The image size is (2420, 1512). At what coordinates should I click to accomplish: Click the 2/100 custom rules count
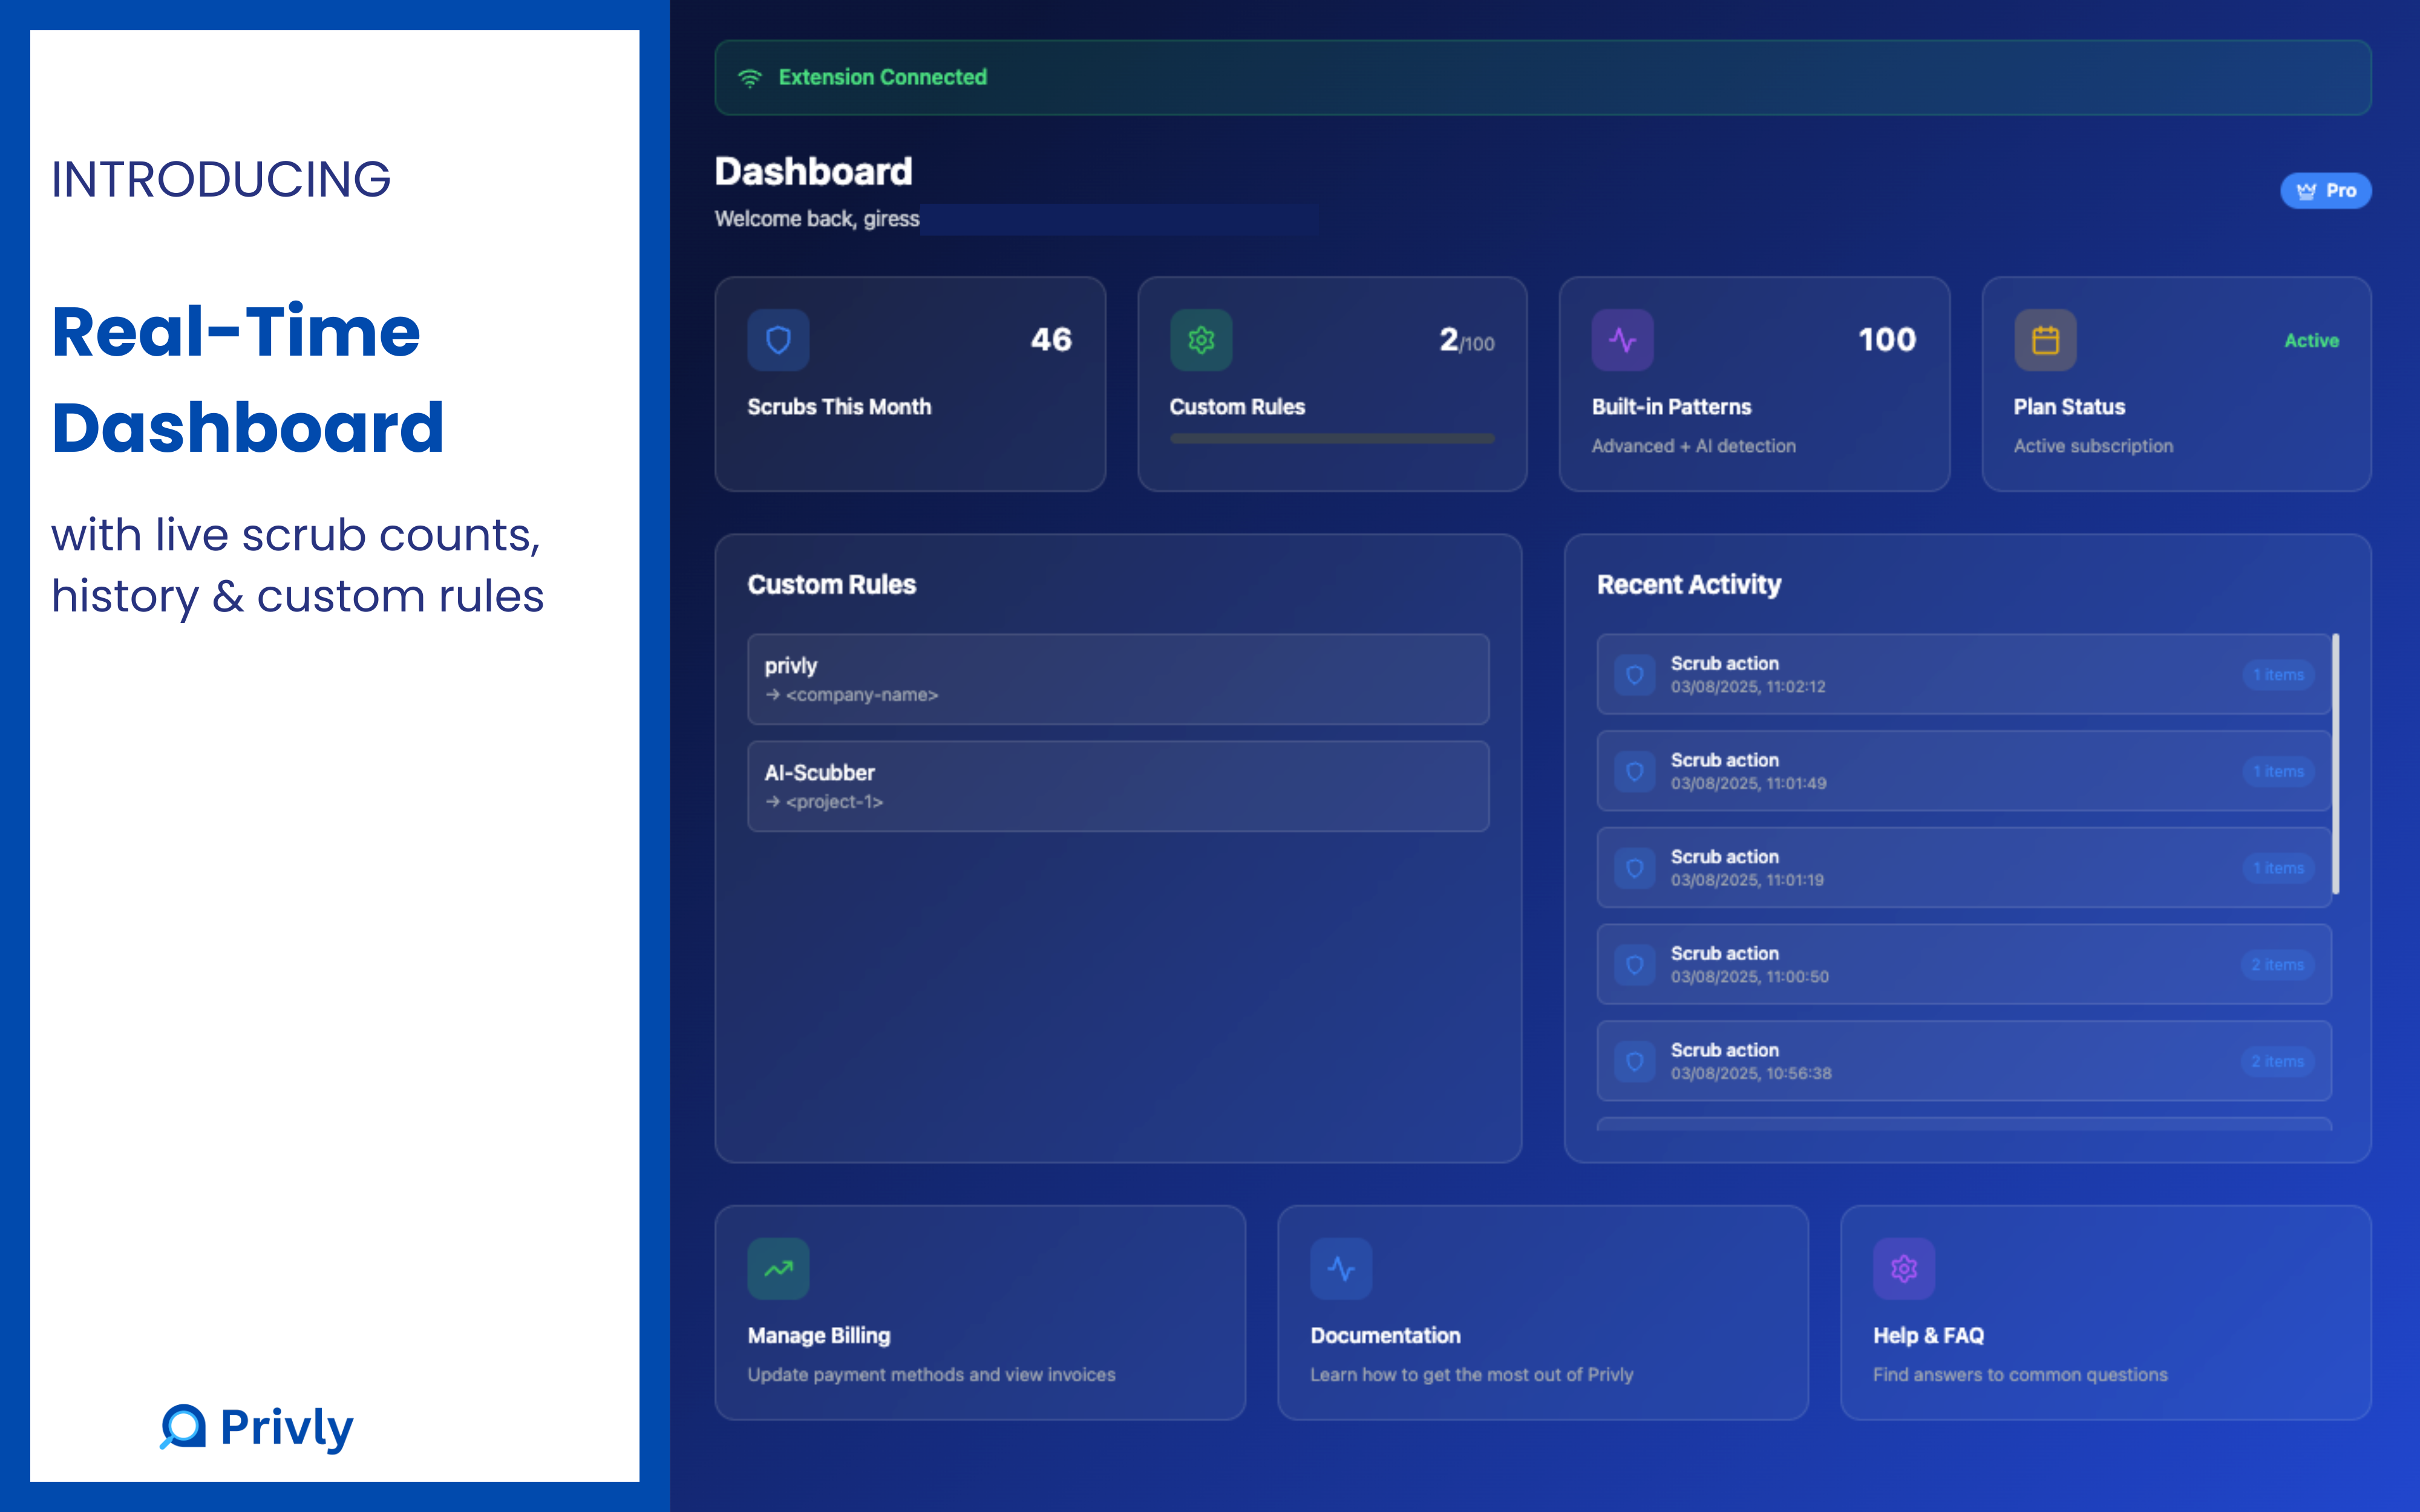(1466, 341)
